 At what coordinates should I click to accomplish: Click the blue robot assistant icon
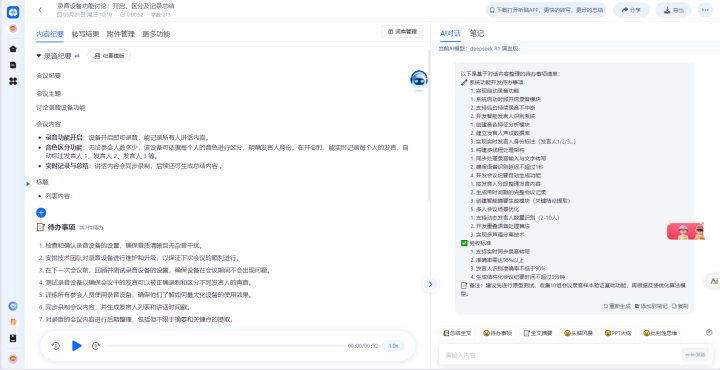[419, 80]
